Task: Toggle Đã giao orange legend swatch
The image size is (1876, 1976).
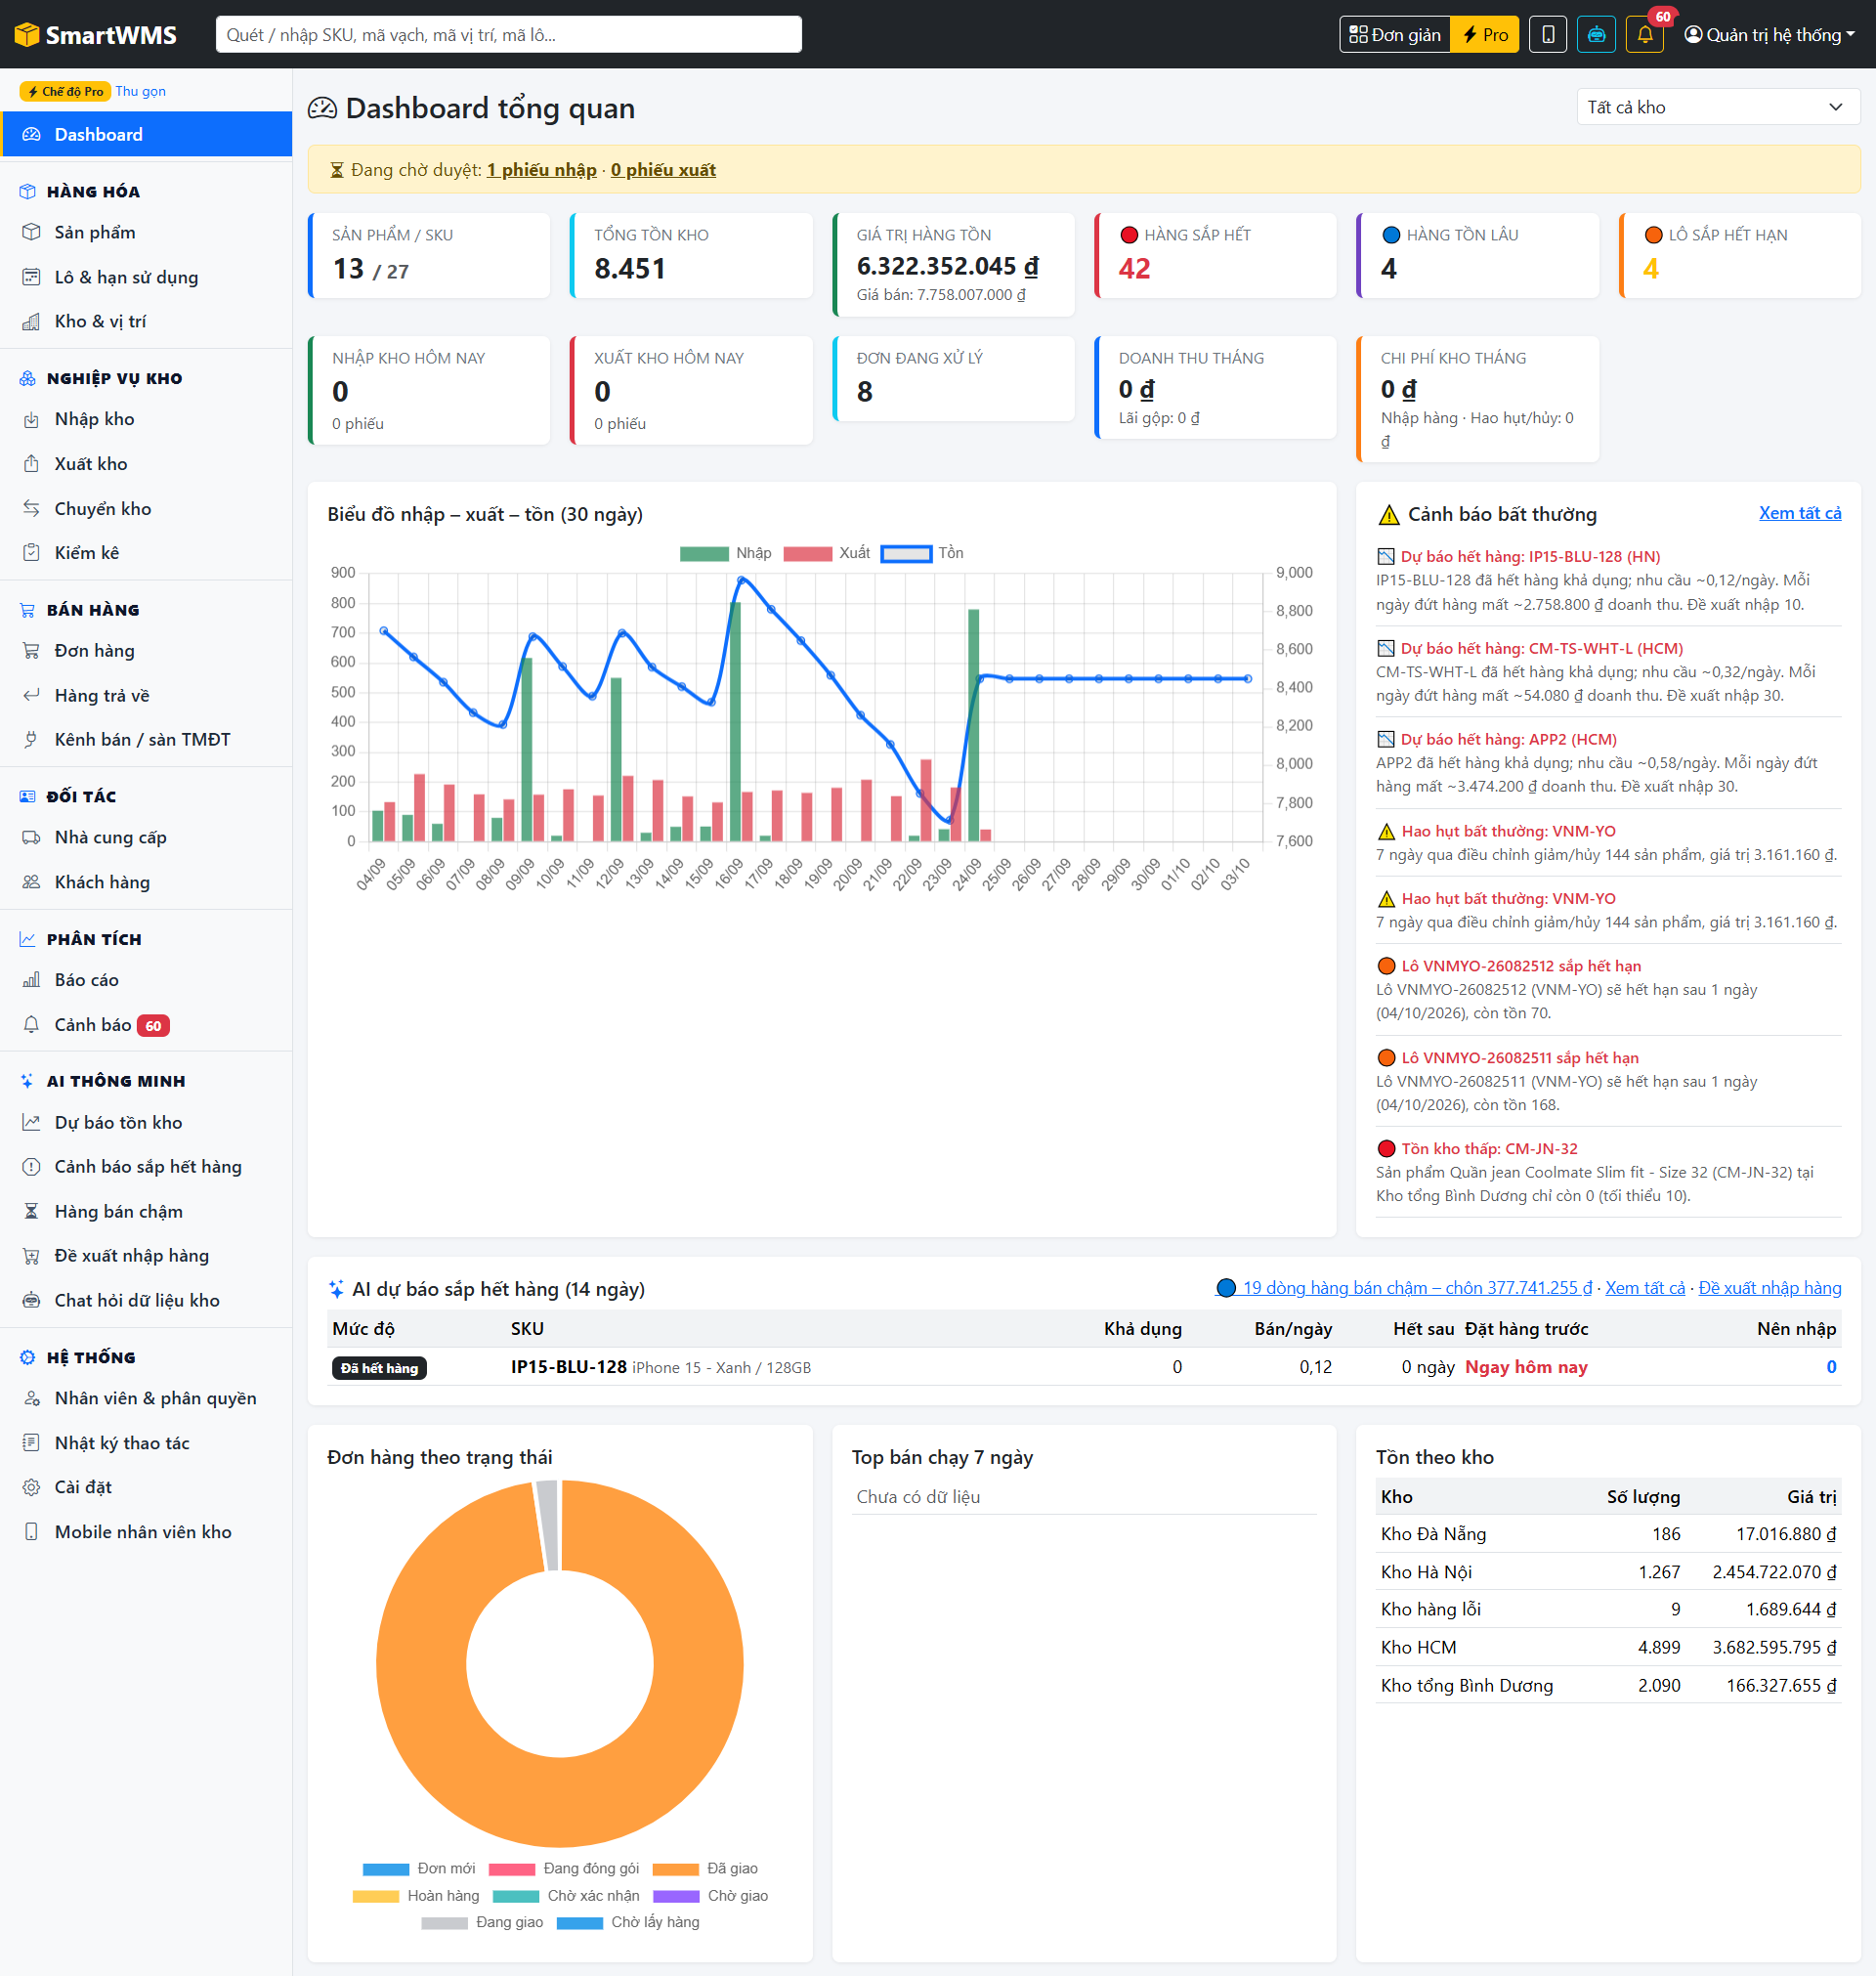Action: [675, 1869]
